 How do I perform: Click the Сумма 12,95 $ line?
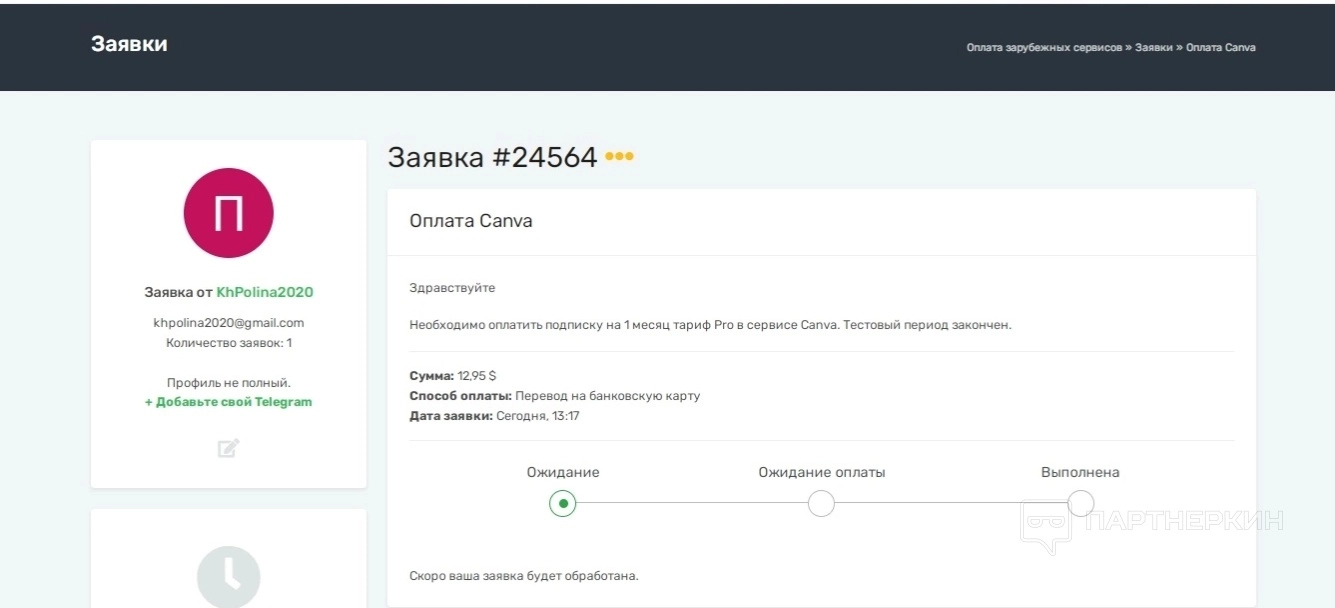[453, 376]
